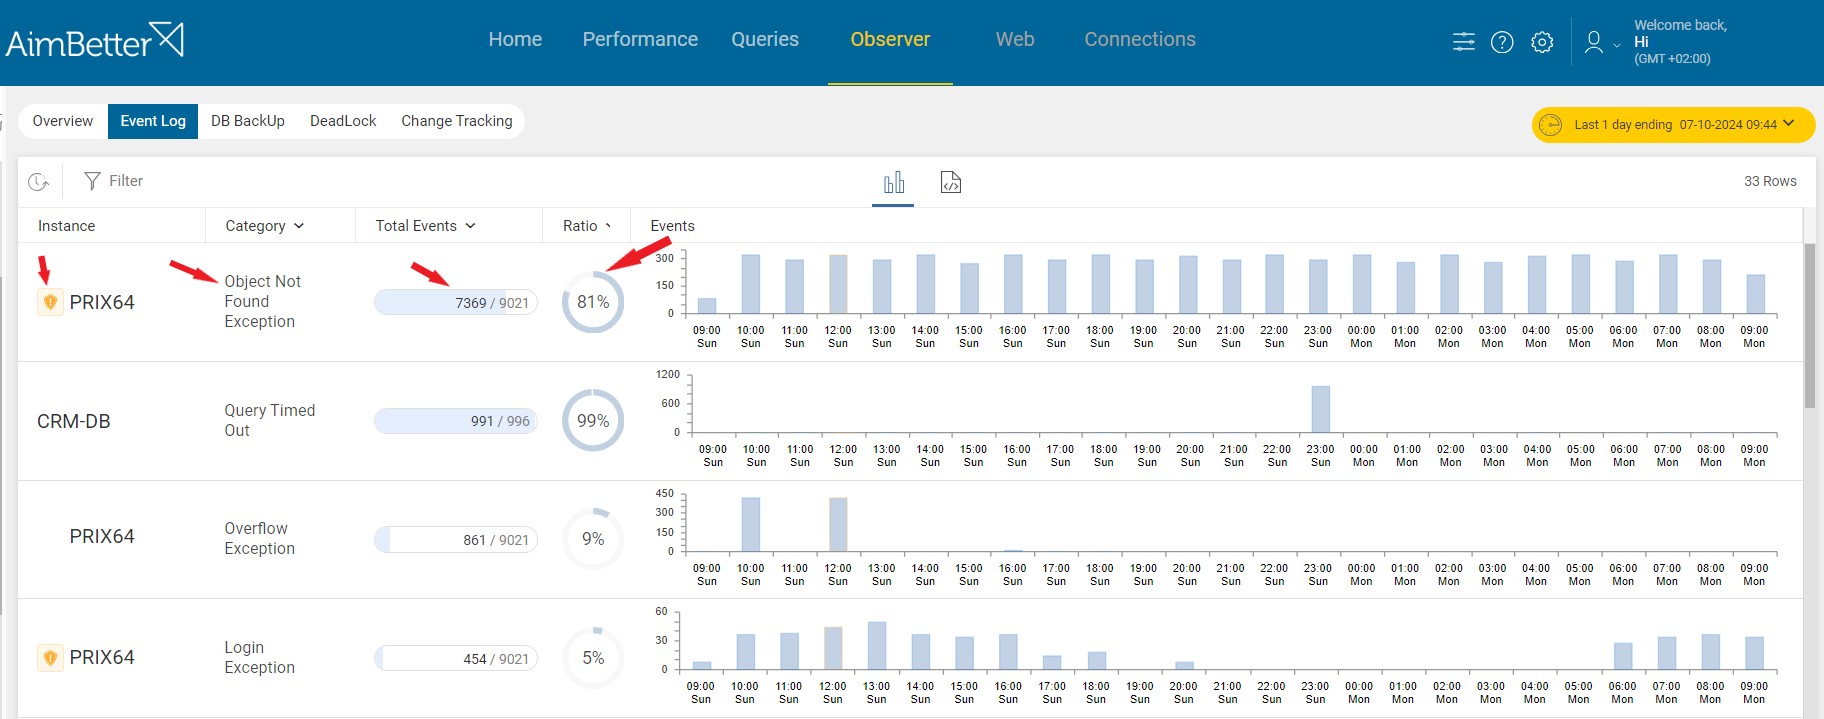Click shield icon beside PRIX64 Login Exception
This screenshot has width=1824, height=719.
pos(49,658)
